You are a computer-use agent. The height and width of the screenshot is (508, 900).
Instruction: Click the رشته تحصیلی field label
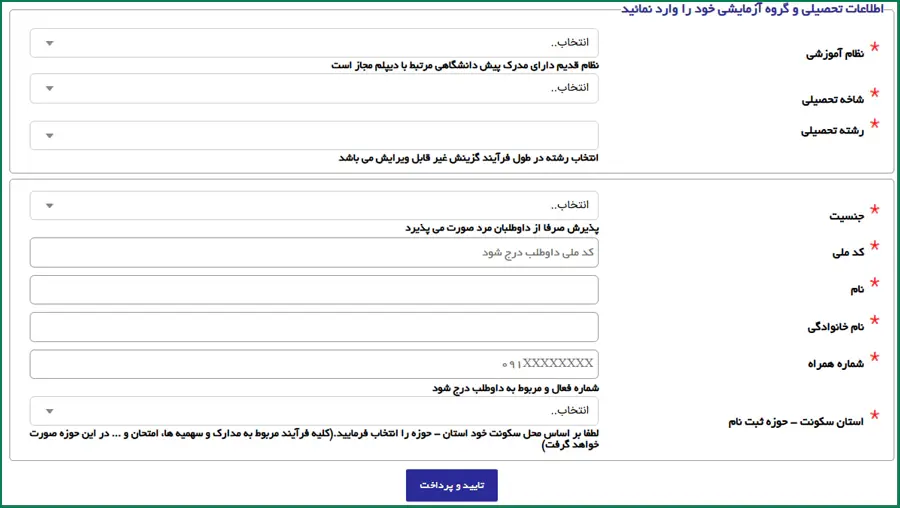tap(832, 130)
